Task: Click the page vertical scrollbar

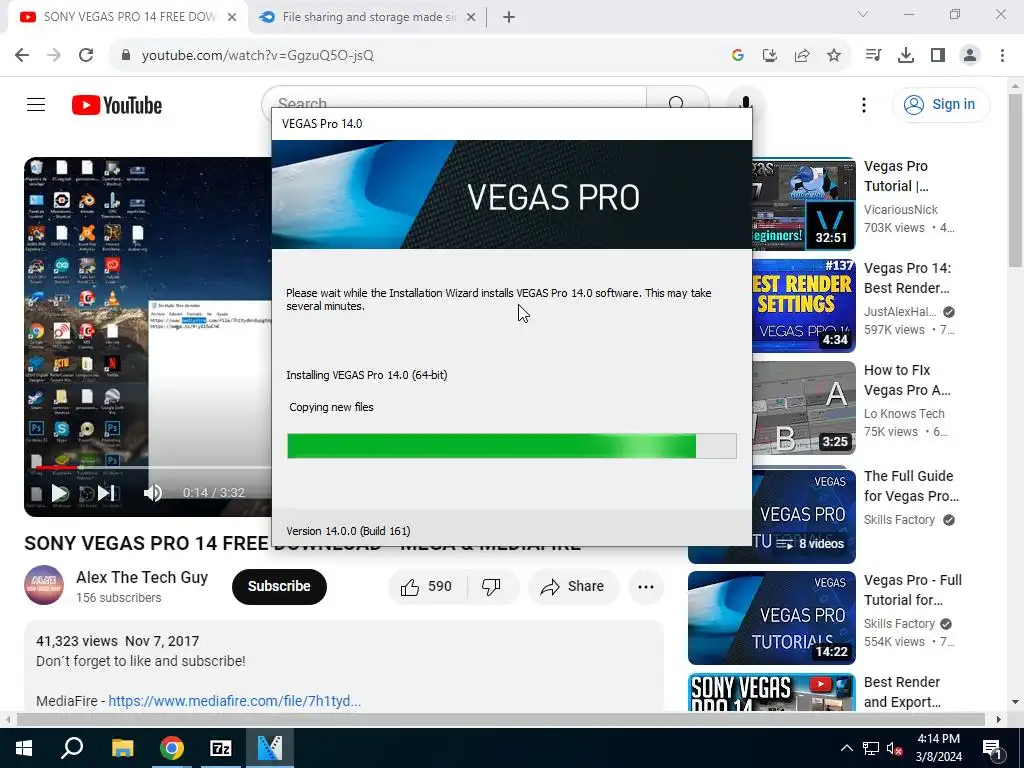Action: pyautogui.click(x=1016, y=180)
